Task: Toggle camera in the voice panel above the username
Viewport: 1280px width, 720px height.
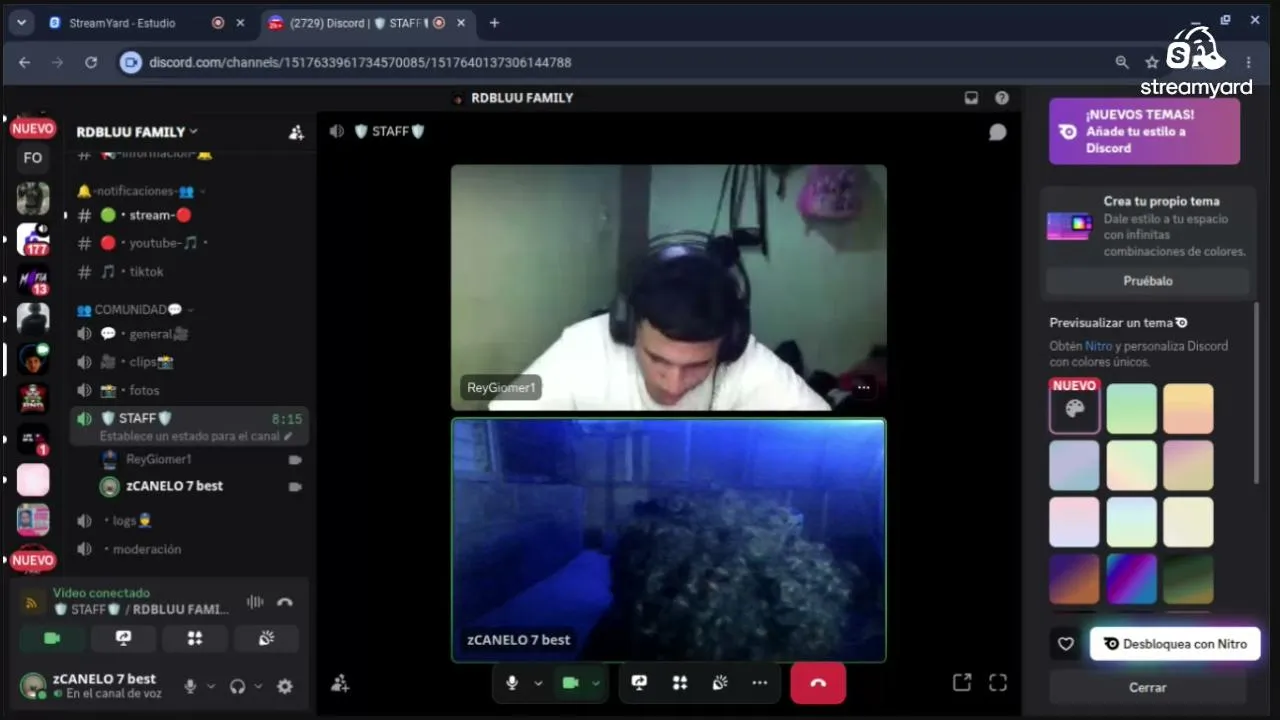Action: click(53, 638)
